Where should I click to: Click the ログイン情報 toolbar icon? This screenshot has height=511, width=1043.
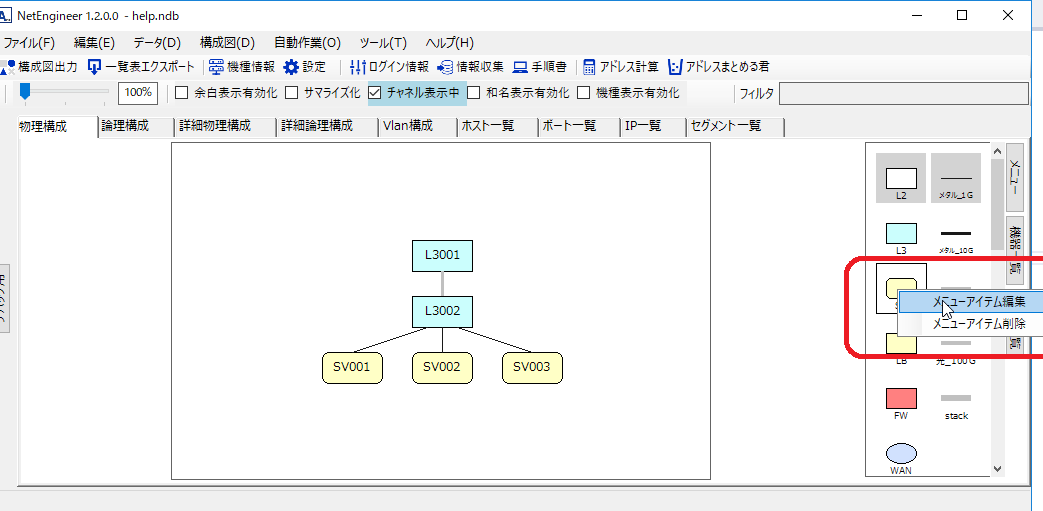tap(358, 67)
